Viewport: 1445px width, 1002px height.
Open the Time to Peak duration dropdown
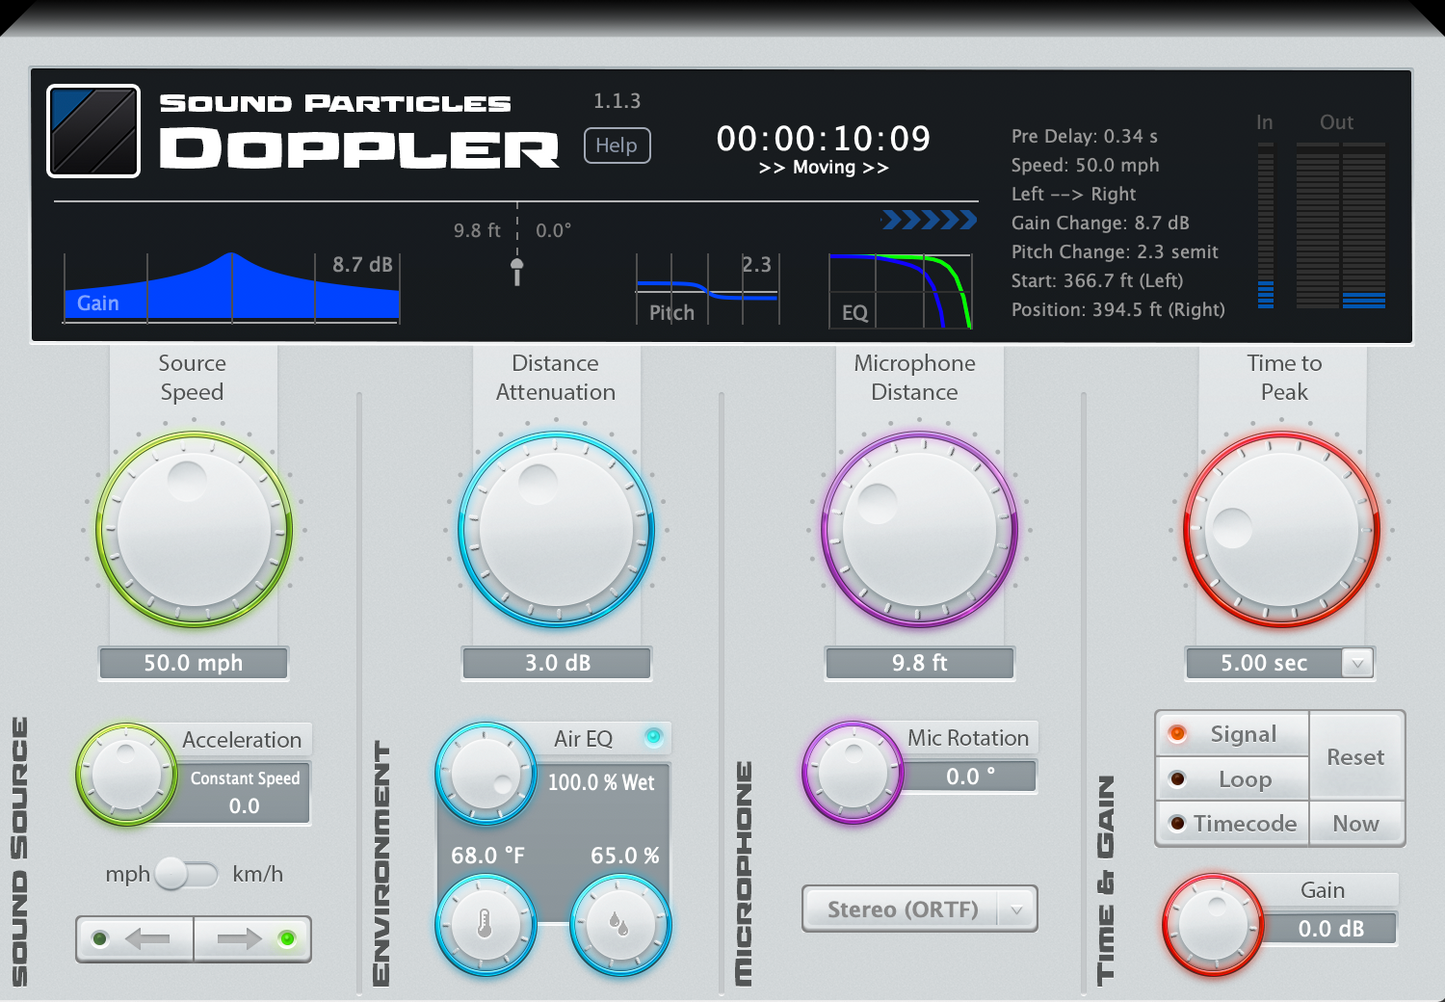coord(1356,662)
